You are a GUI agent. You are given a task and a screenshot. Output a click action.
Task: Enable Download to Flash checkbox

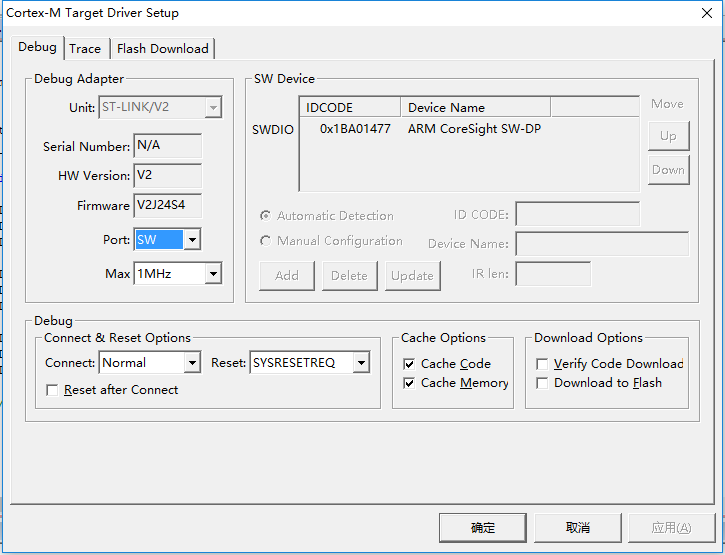(x=542, y=383)
